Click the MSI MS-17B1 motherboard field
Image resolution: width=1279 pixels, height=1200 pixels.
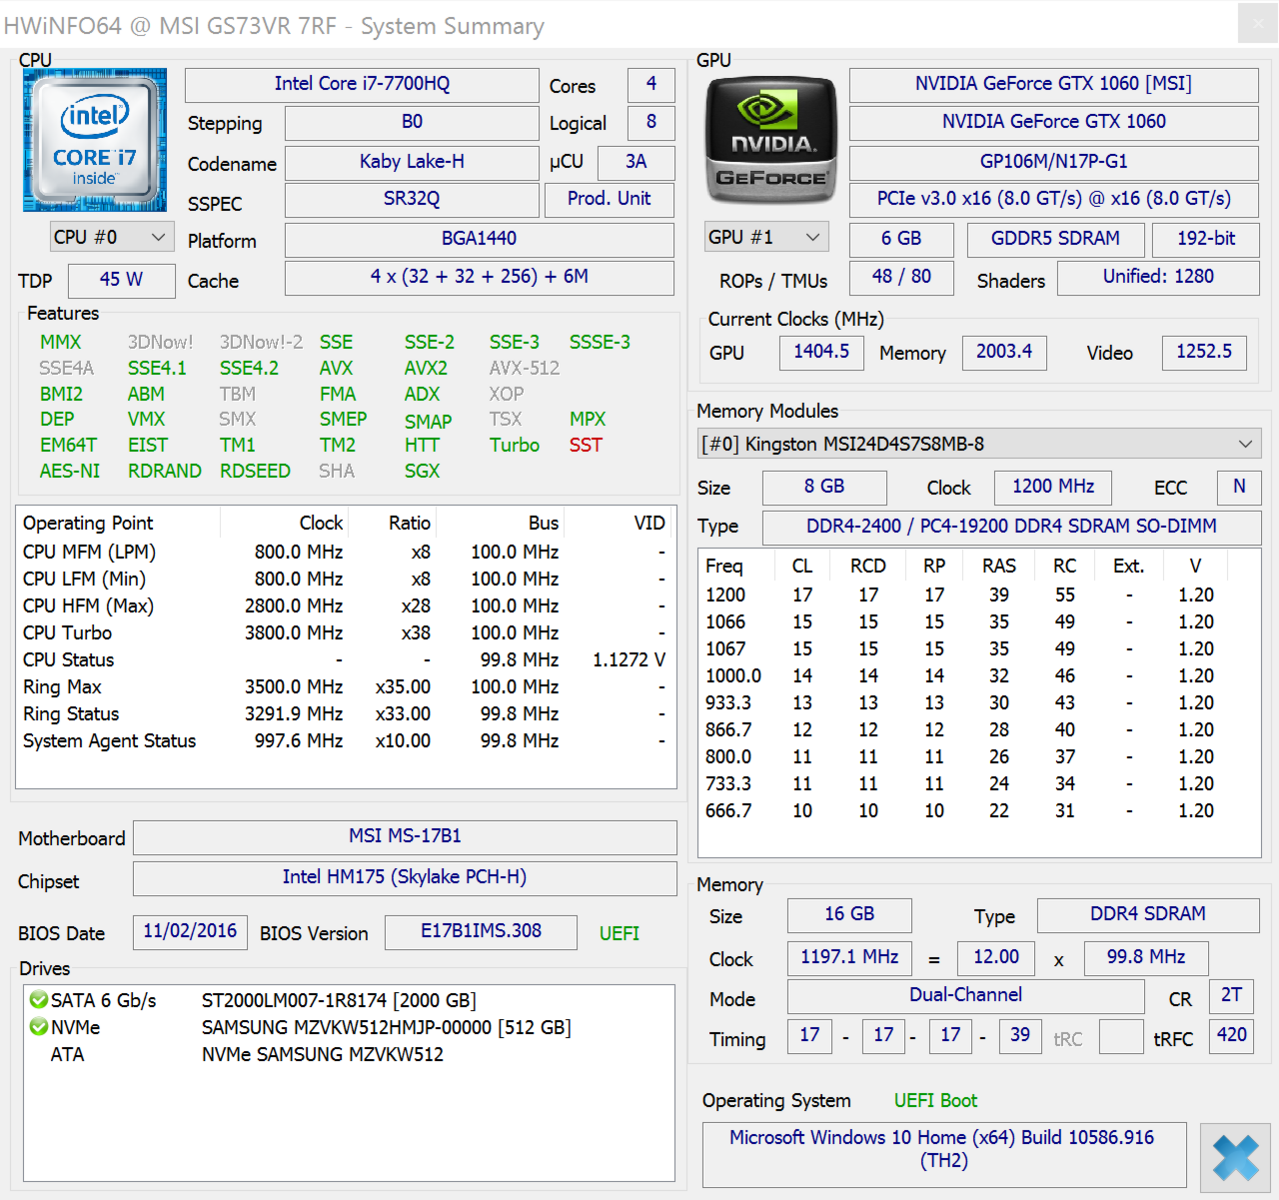coord(405,836)
